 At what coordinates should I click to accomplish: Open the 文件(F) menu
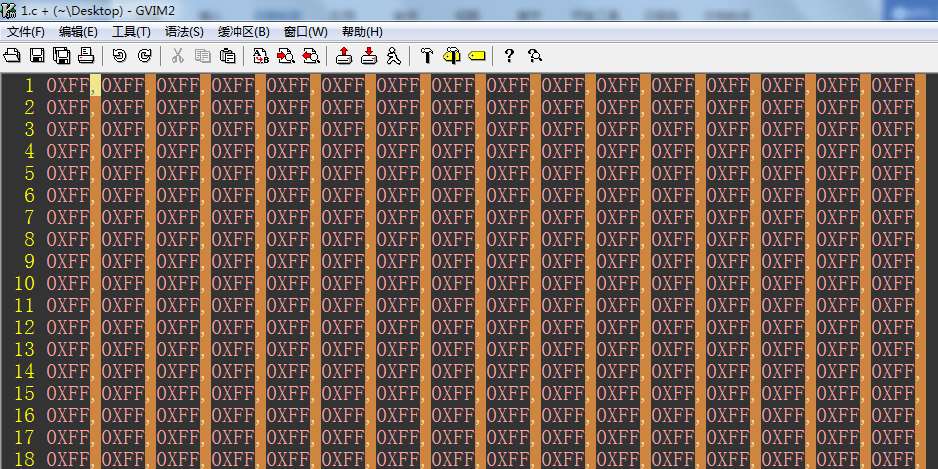[26, 32]
